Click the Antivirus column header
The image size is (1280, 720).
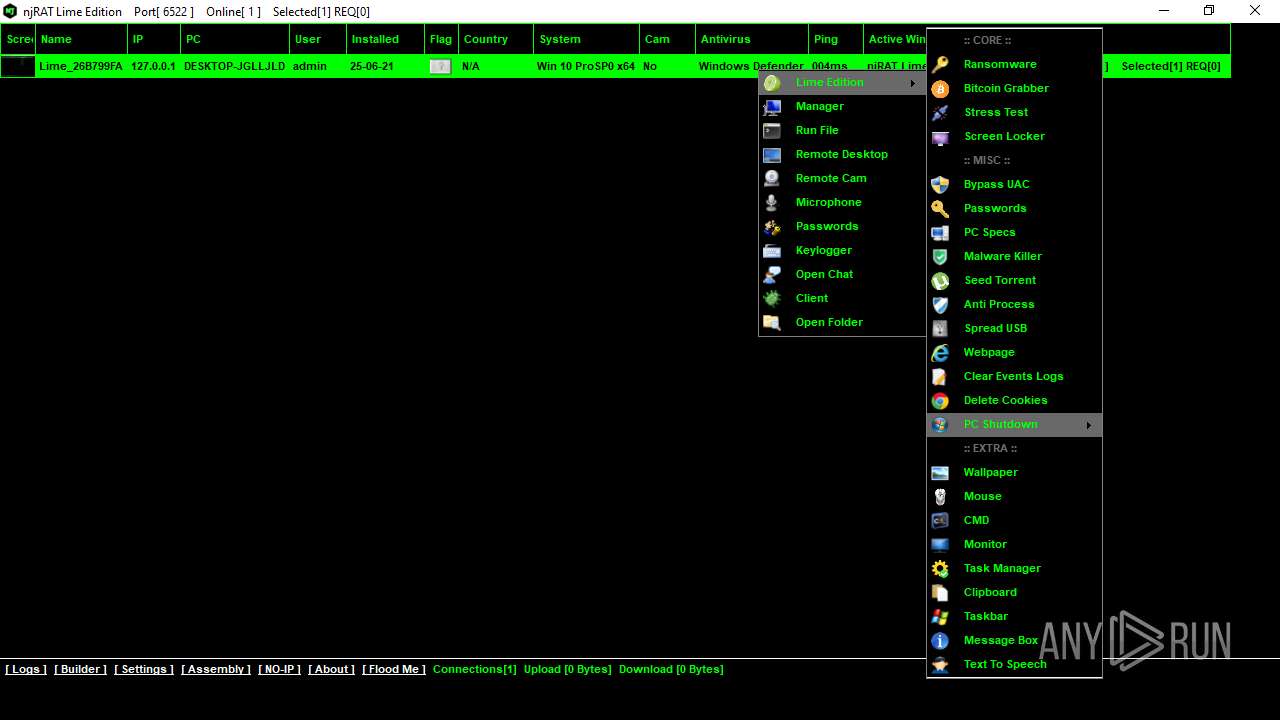coord(751,39)
